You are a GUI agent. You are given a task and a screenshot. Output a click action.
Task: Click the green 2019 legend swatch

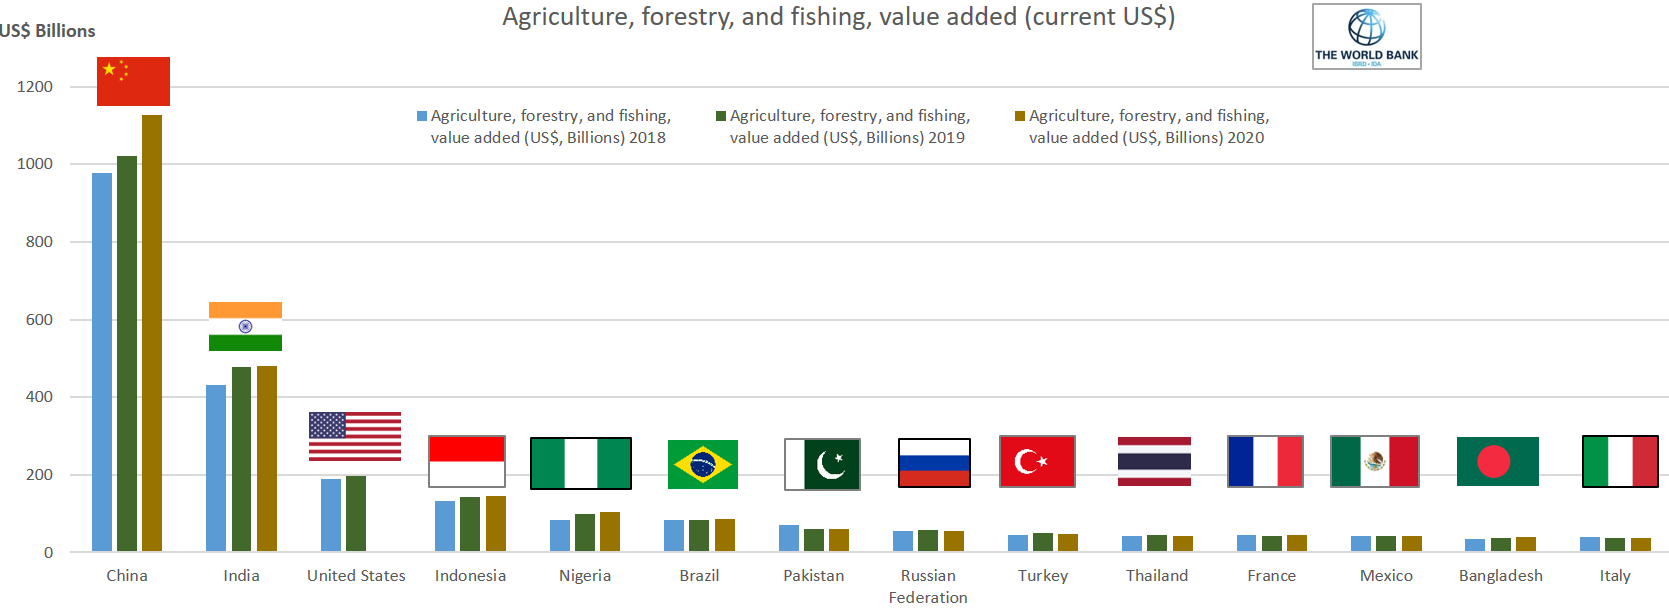click(x=721, y=116)
